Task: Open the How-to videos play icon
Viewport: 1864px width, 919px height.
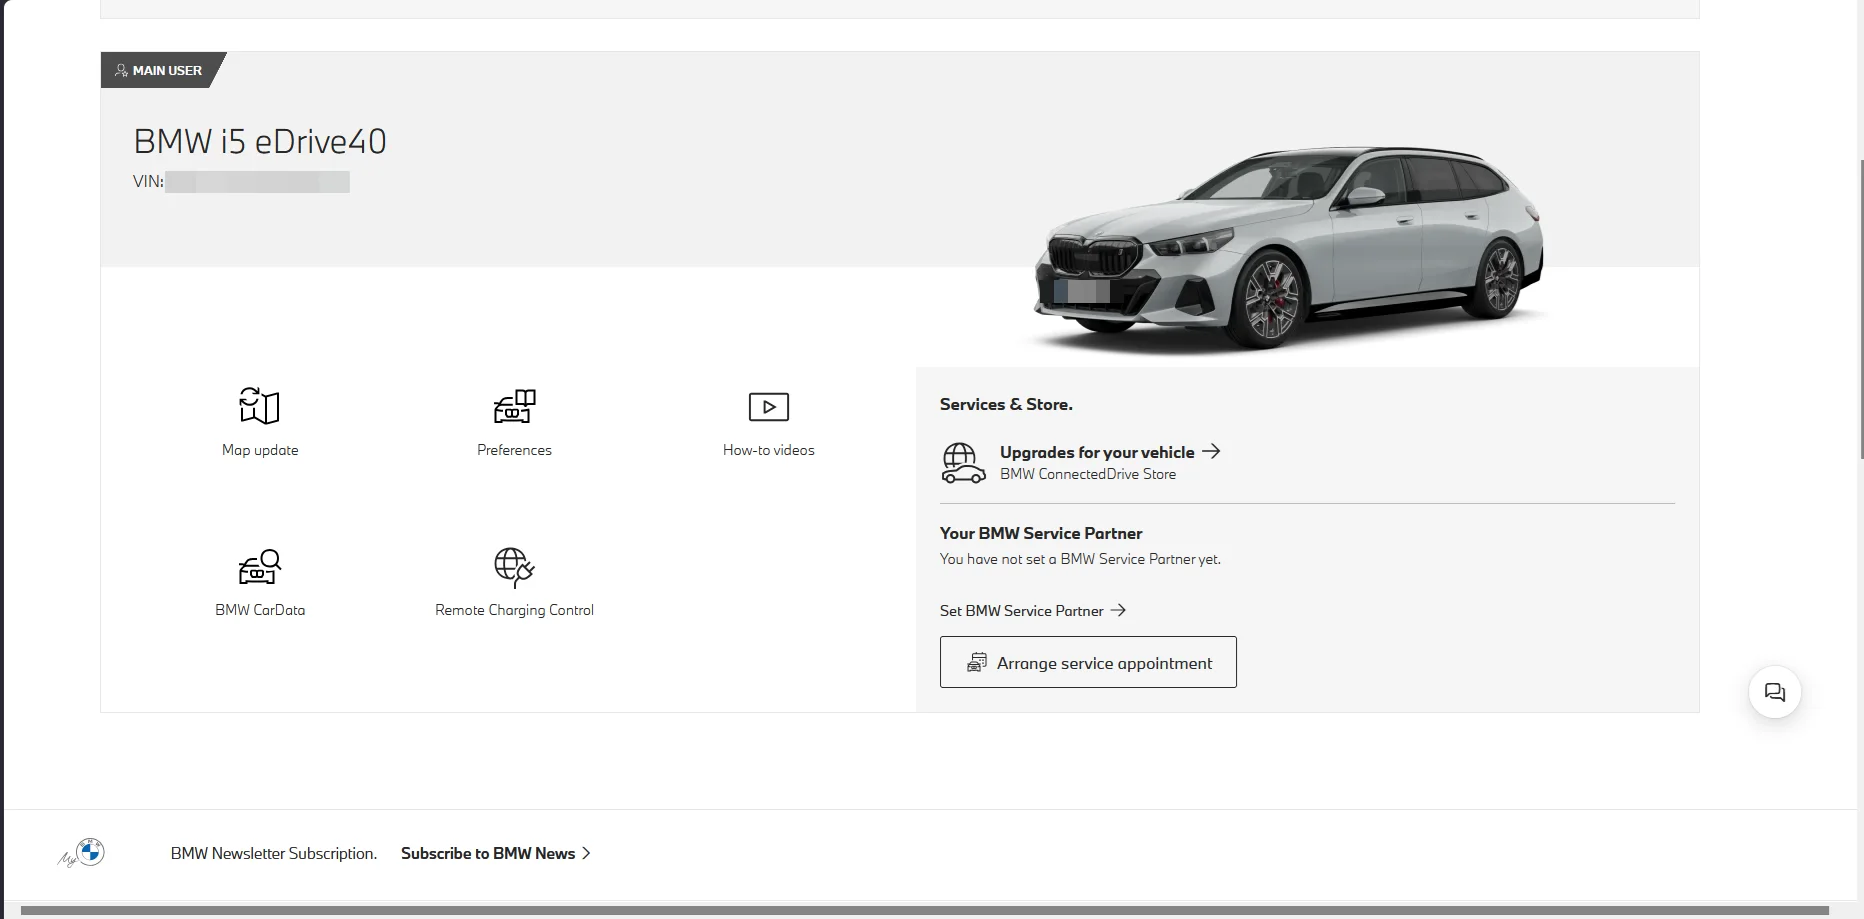Action: [x=769, y=407]
